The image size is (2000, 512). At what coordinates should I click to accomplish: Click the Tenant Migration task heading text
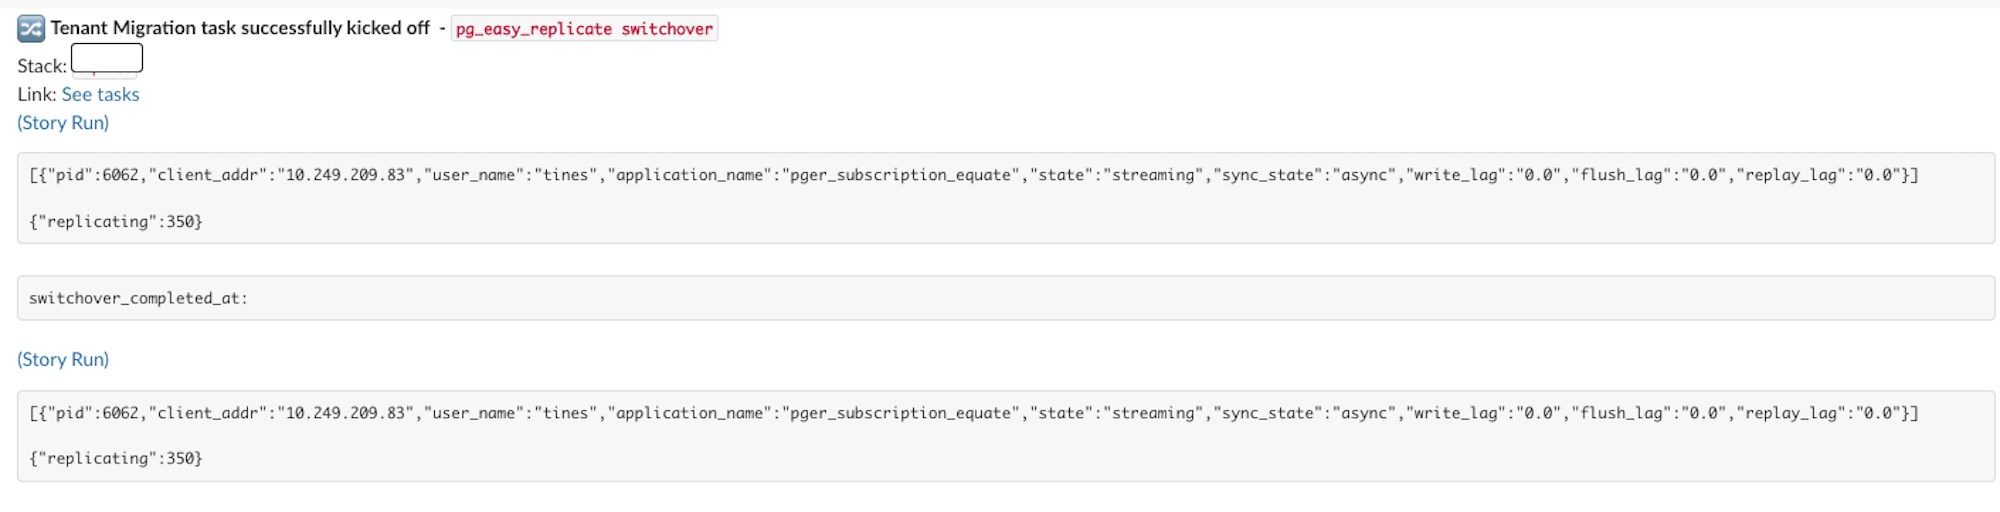pyautogui.click(x=240, y=28)
